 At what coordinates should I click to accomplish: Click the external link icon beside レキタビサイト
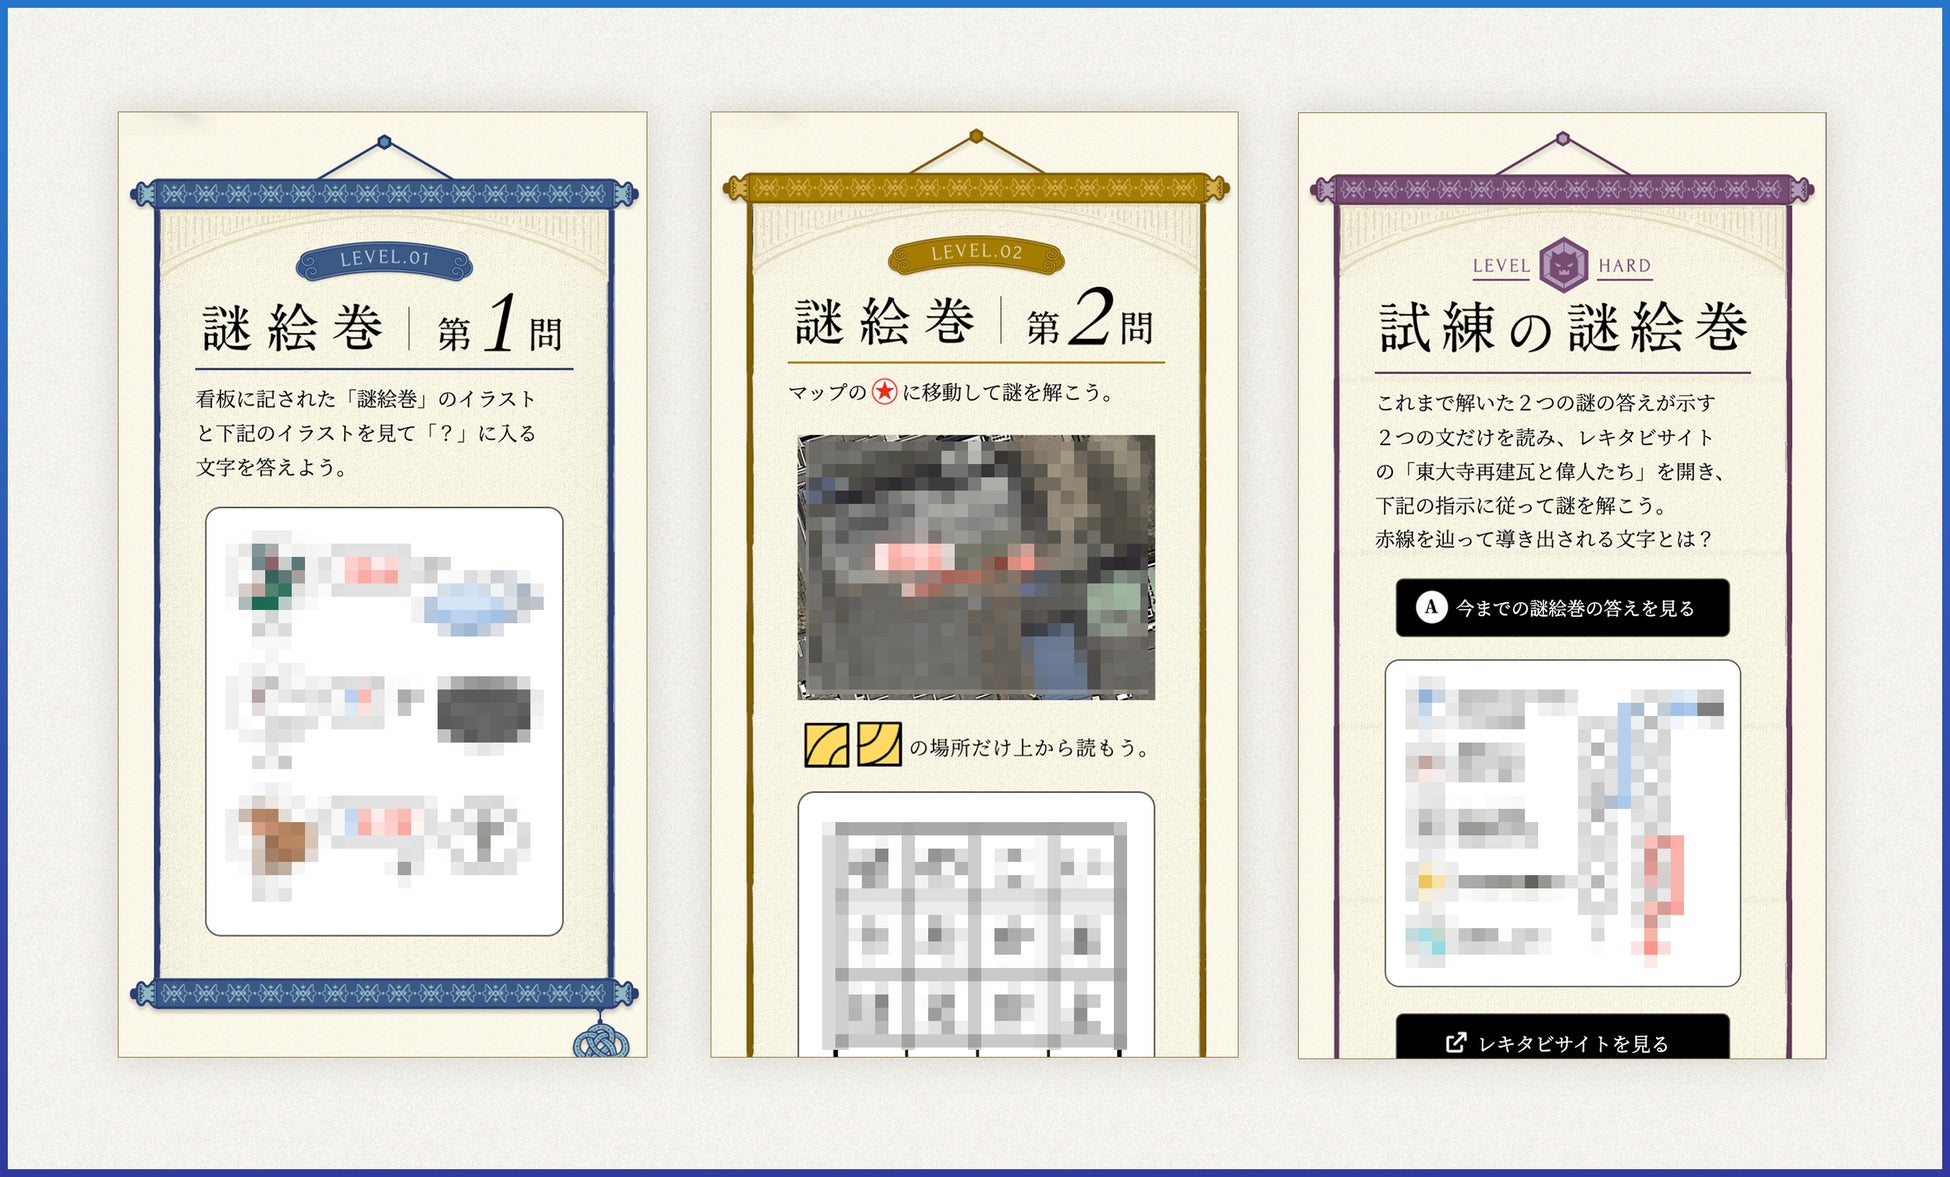point(1456,1042)
